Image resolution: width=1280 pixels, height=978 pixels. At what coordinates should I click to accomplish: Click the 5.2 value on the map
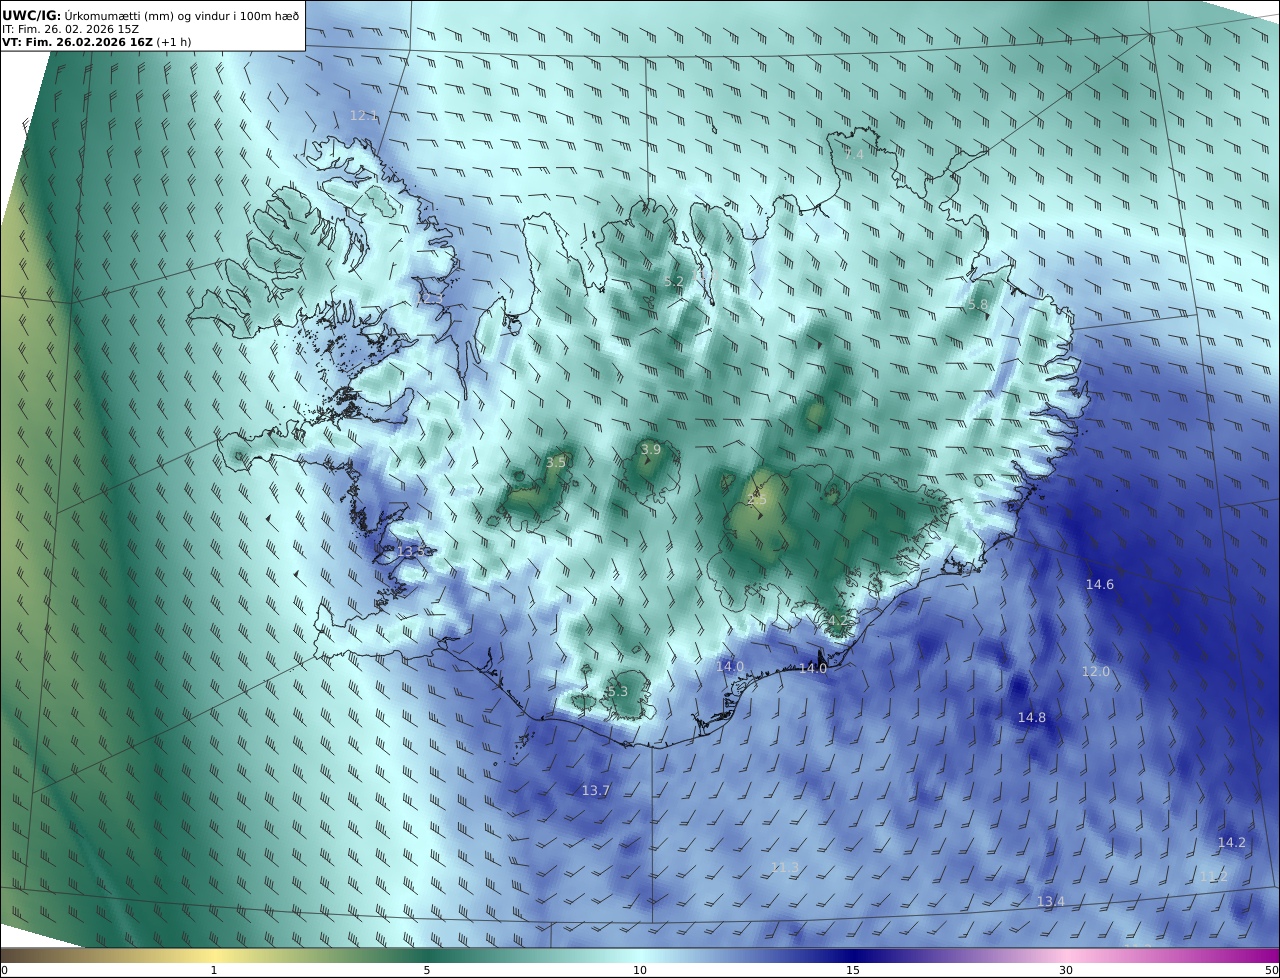point(674,282)
